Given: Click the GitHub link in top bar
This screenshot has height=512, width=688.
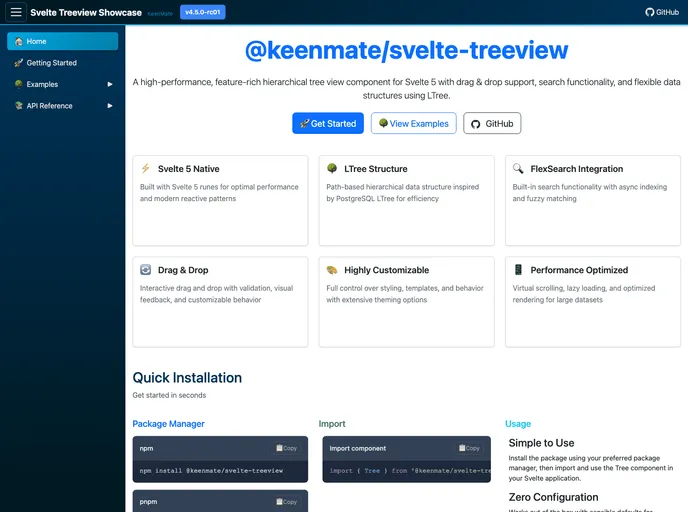Looking at the screenshot, I should 662,12.
